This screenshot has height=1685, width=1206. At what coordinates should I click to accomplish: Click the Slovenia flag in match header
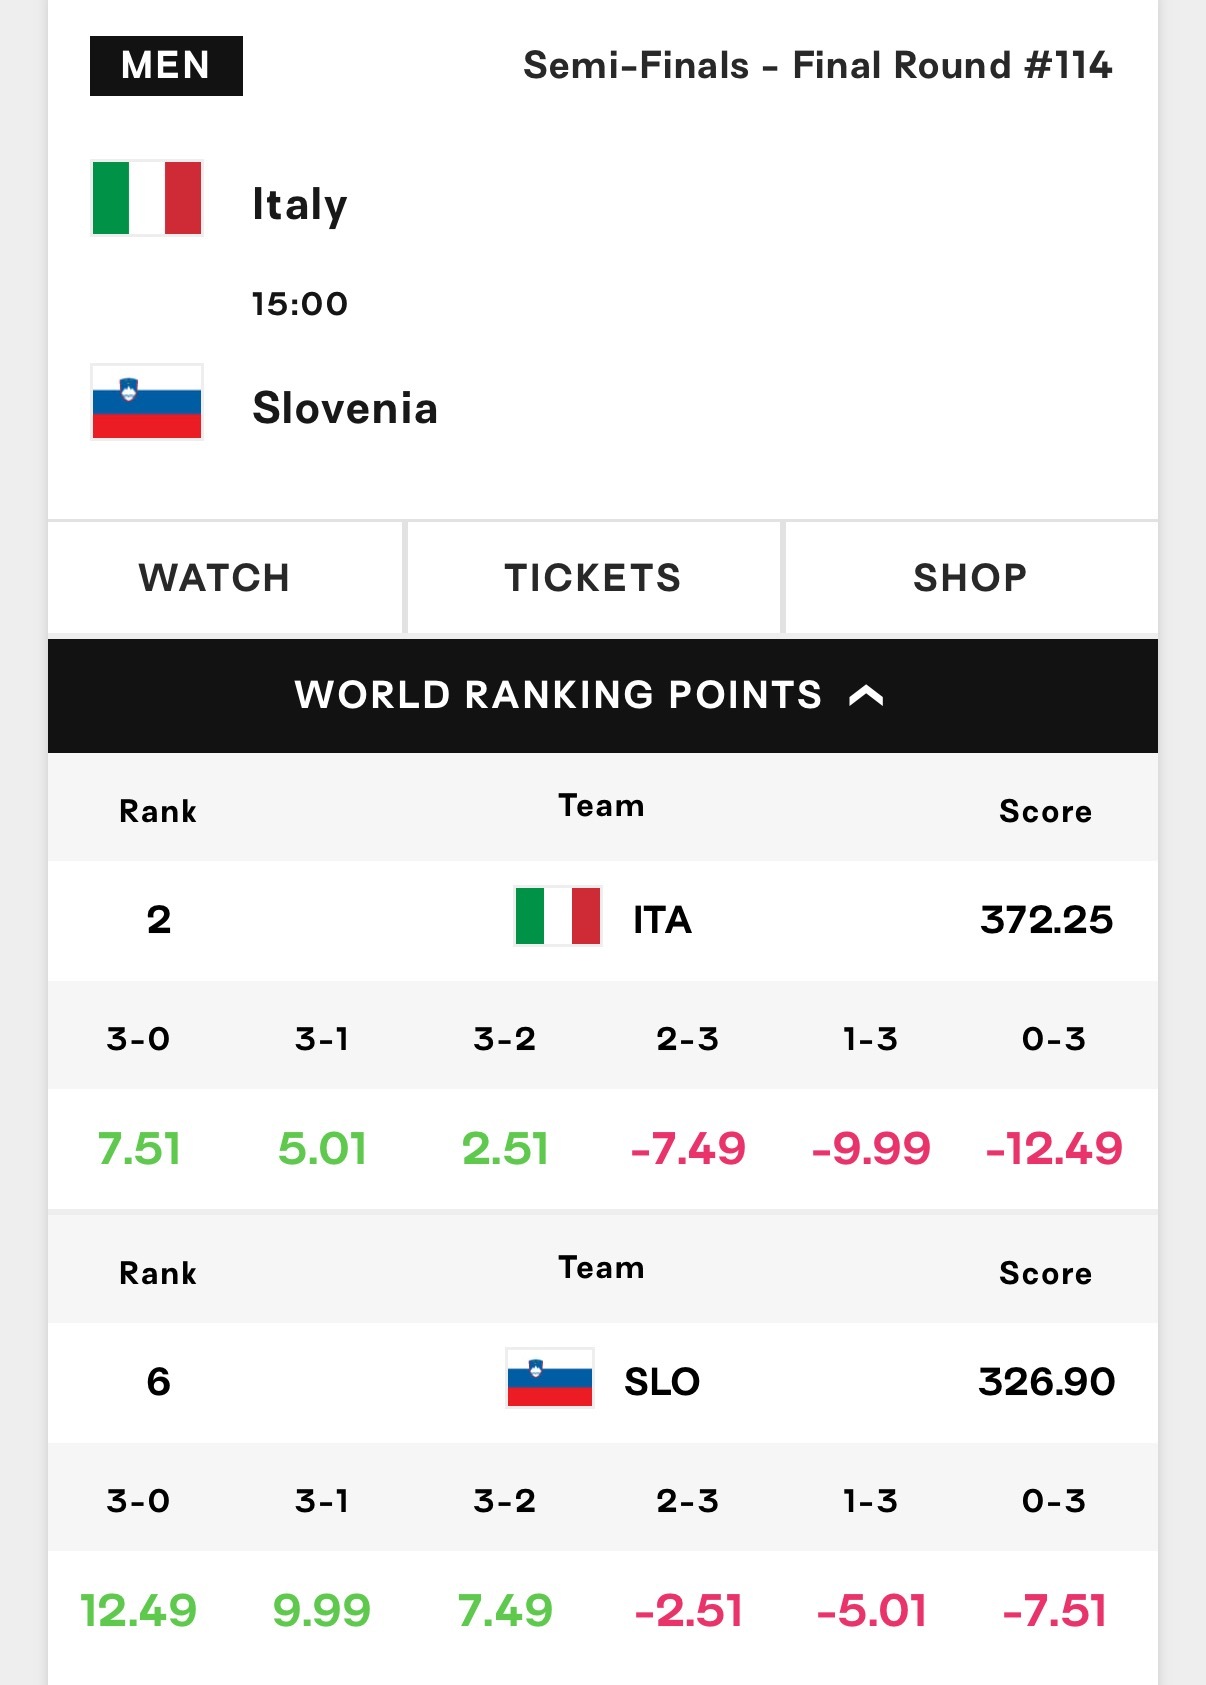tap(147, 402)
